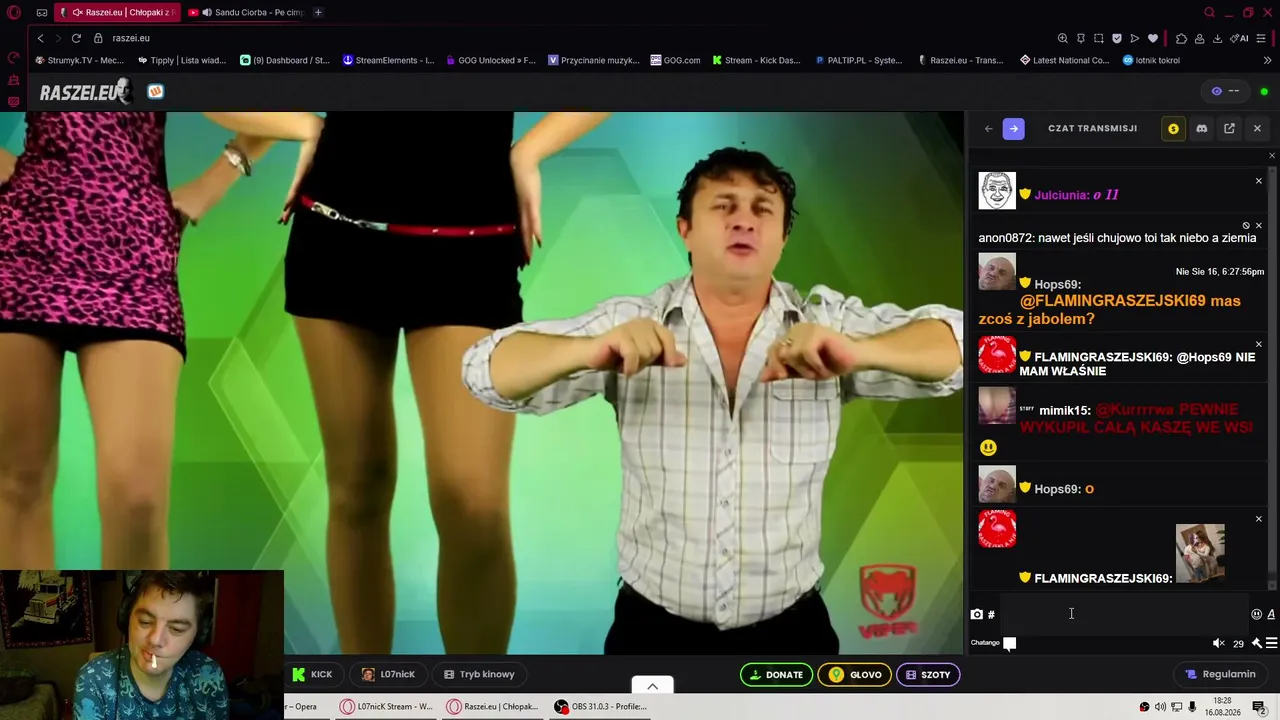Open the image thumbnail in FLAMINGRASZEJSKI69's message
This screenshot has width=1280, height=720.
pos(1200,553)
